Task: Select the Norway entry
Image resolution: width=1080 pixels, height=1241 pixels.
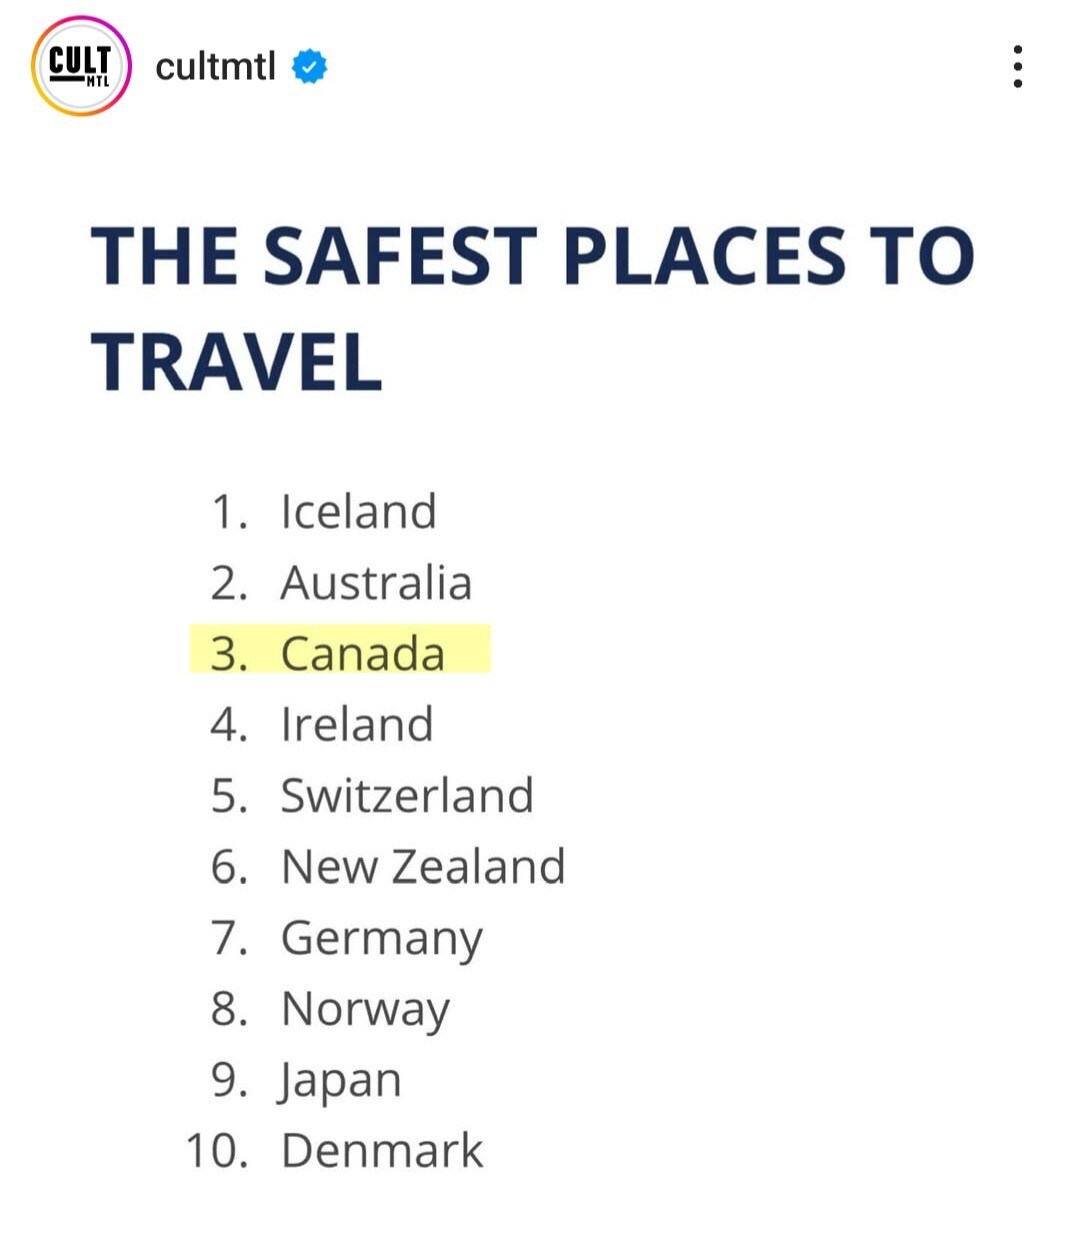Action: (365, 1011)
